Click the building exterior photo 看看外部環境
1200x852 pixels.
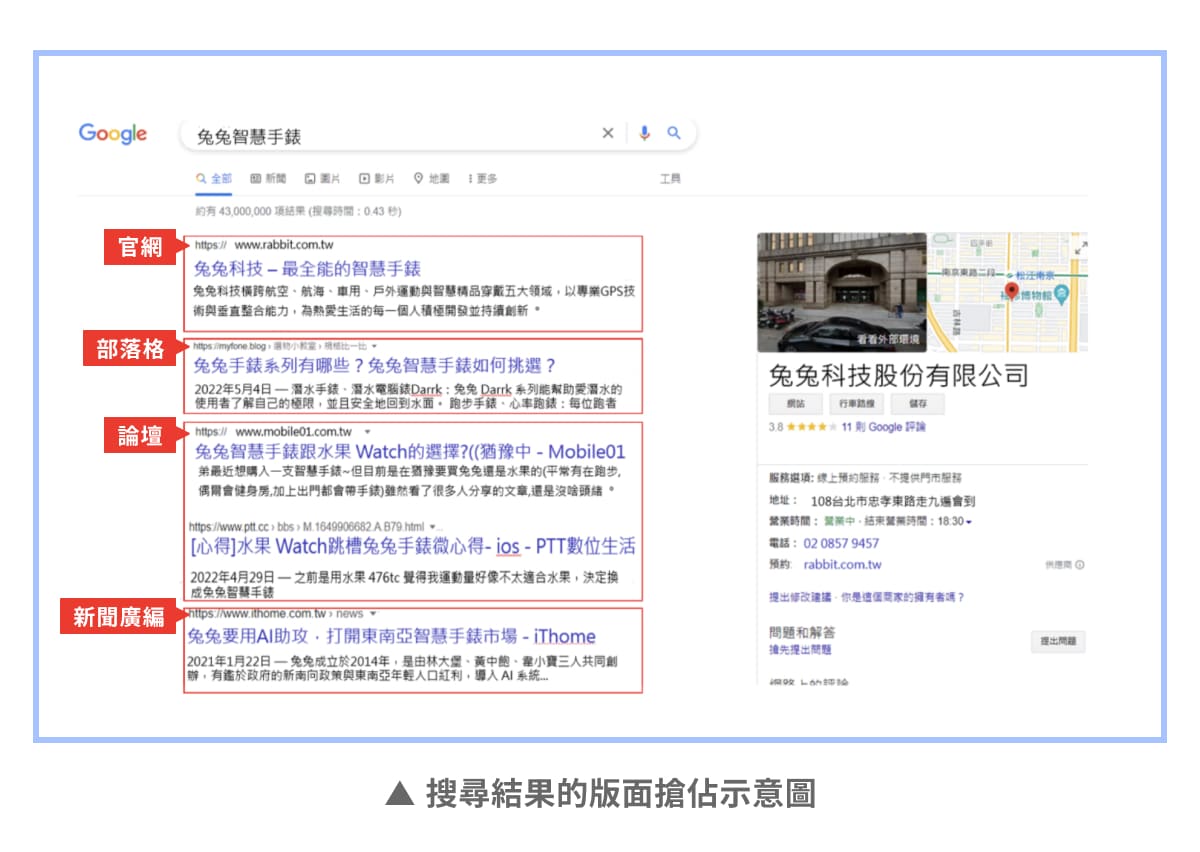[x=841, y=292]
